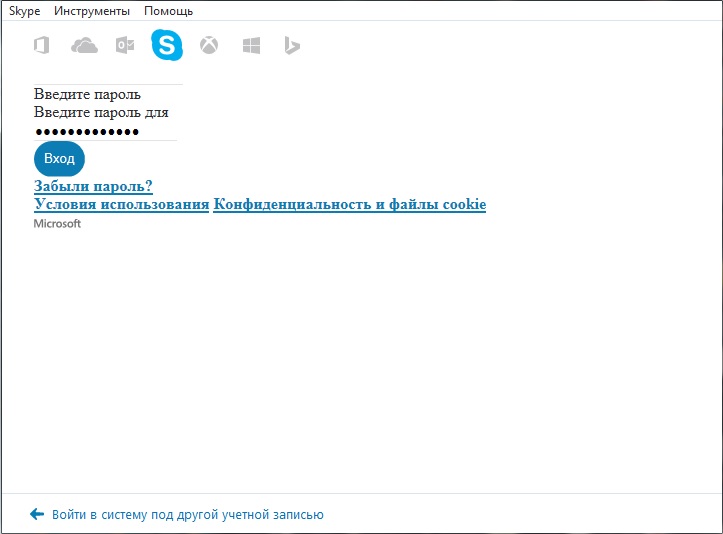723x534 pixels.
Task: Open Условия использования link
Action: [121, 204]
